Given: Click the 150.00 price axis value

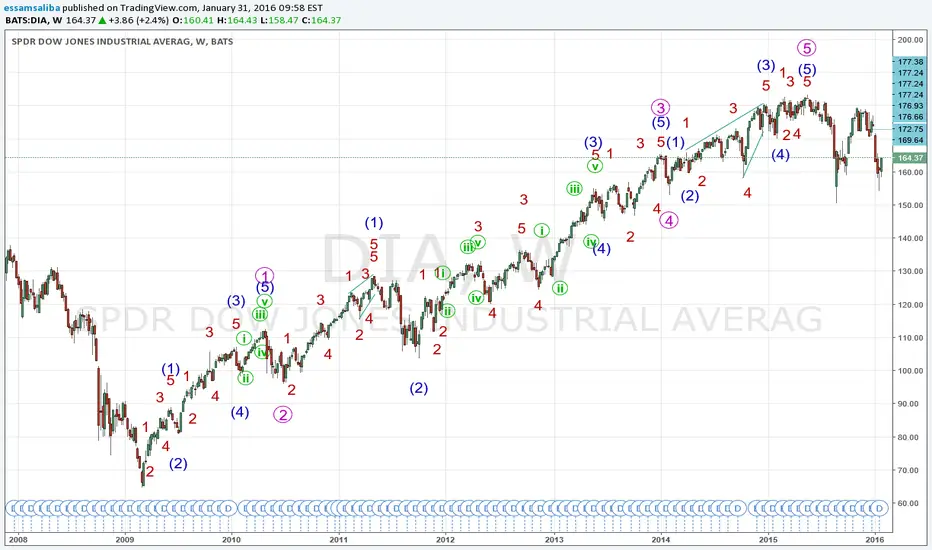Looking at the screenshot, I should pos(910,205).
